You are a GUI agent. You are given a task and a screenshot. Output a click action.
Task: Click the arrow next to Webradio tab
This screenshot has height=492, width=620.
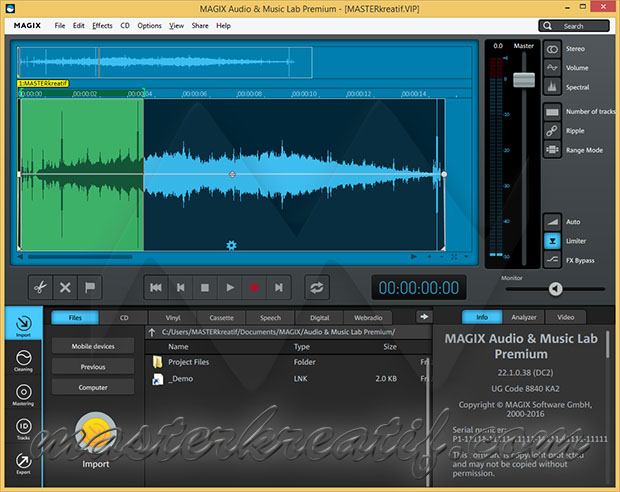pyautogui.click(x=424, y=317)
